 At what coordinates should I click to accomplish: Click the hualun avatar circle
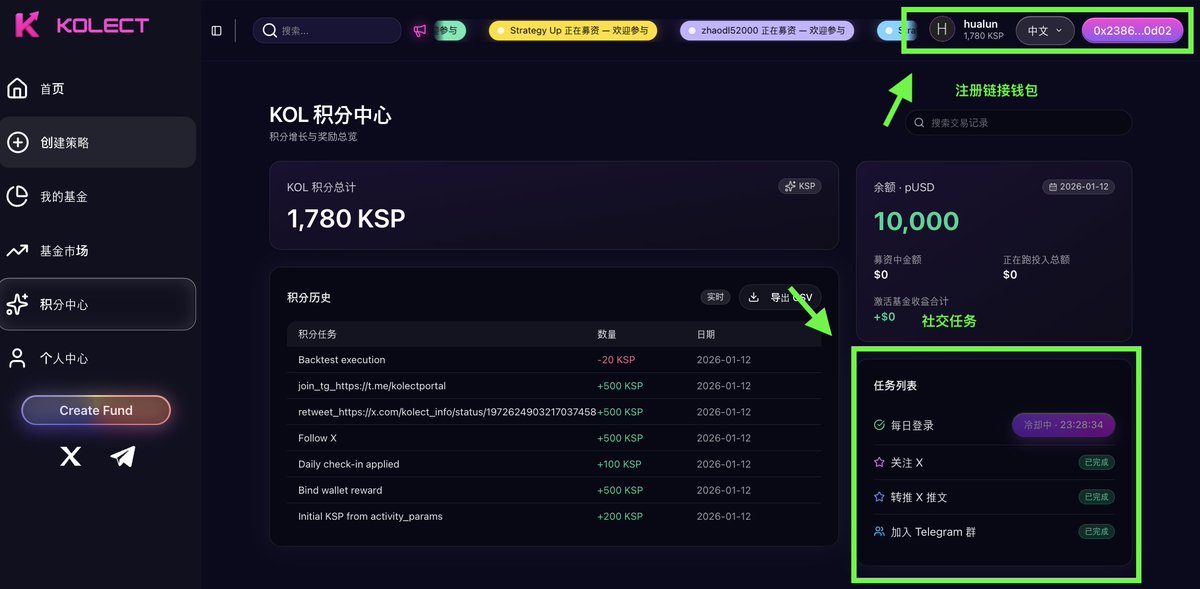pyautogui.click(x=942, y=30)
